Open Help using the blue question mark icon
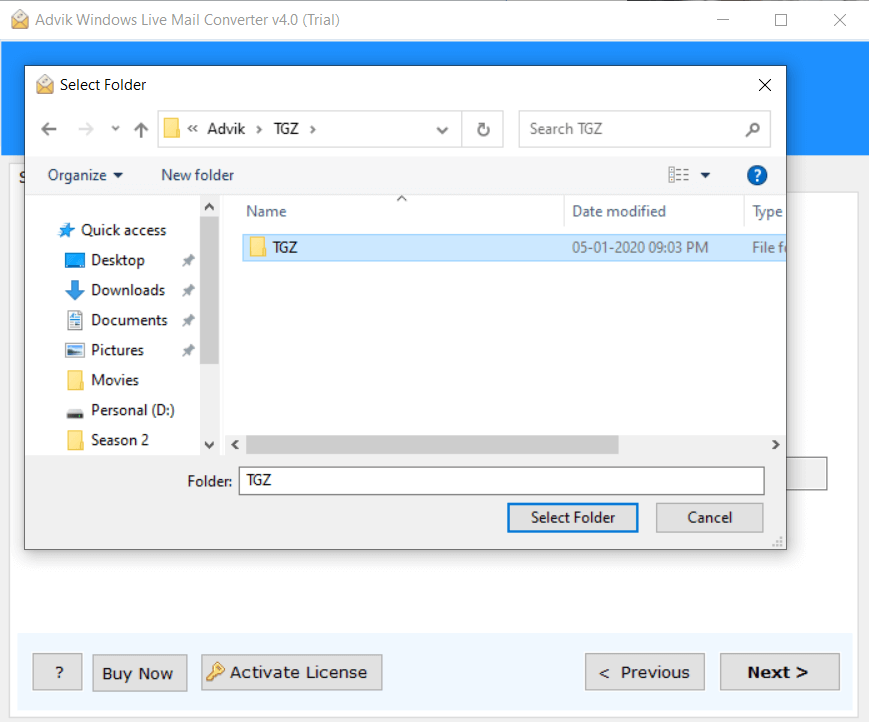The image size is (869, 722). 757,175
